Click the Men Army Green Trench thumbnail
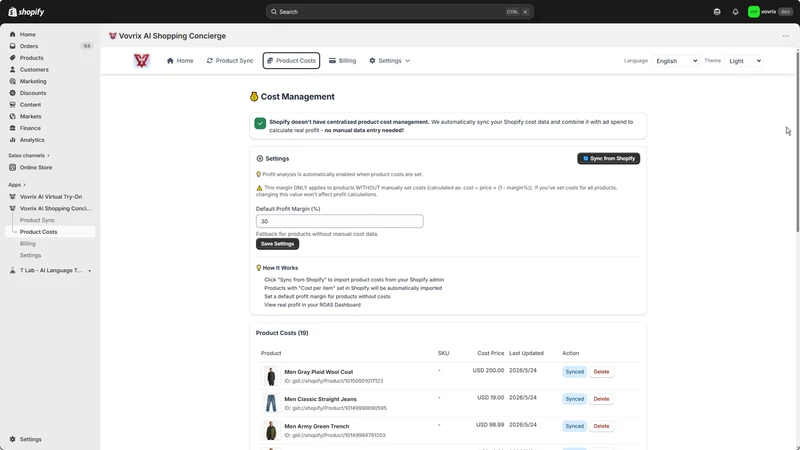Screen dimensions: 800x450 click(x=271, y=430)
